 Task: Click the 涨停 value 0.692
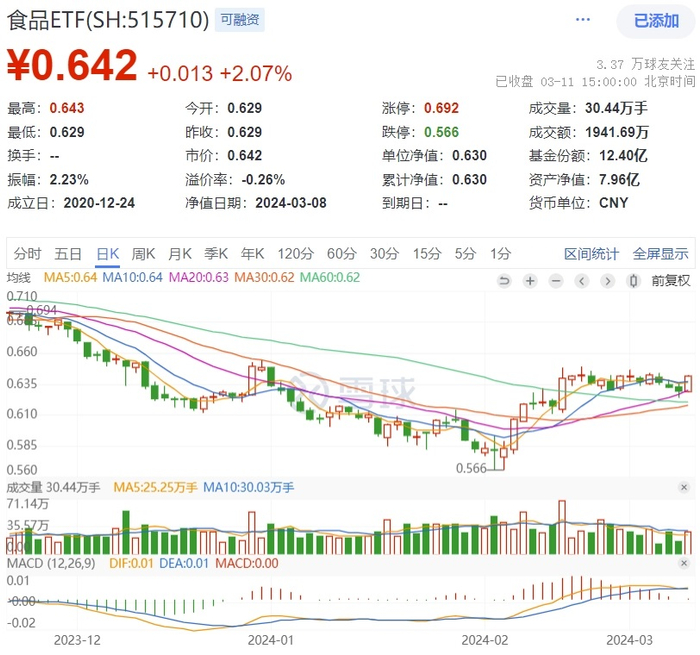(442, 108)
